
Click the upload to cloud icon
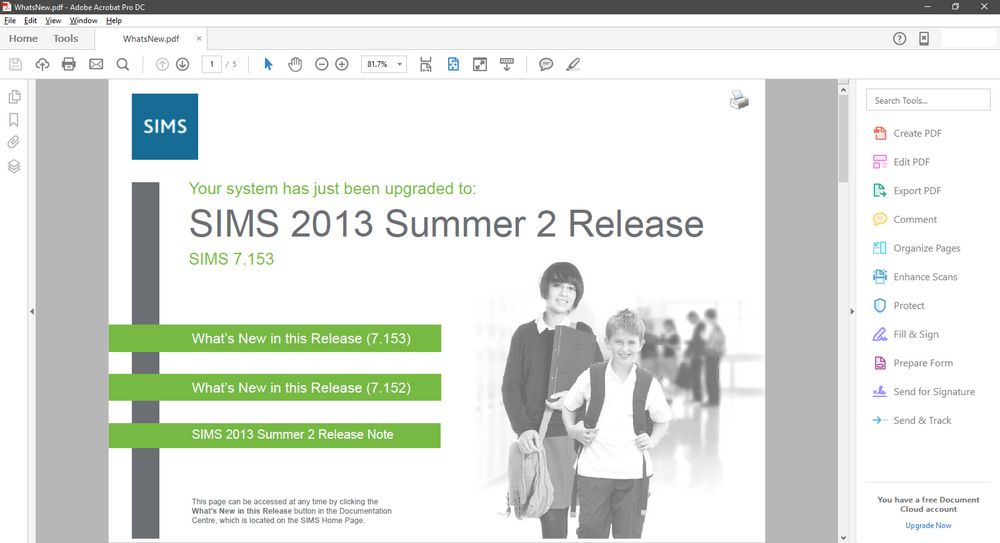click(42, 64)
